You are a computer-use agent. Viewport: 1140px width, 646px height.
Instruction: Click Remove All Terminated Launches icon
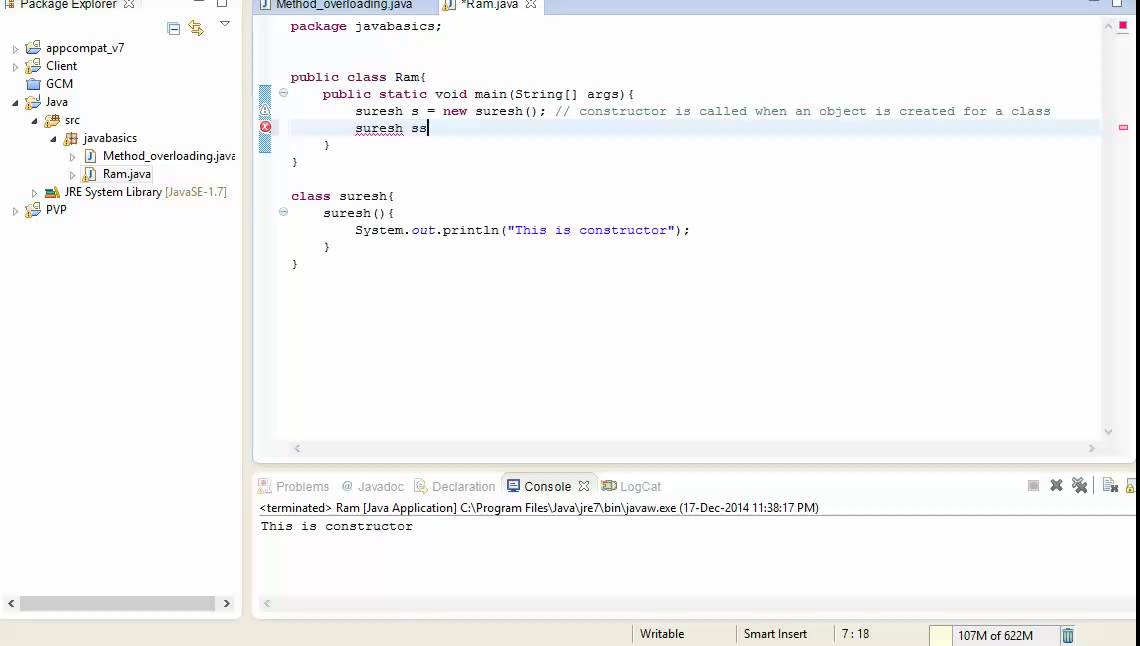1080,485
